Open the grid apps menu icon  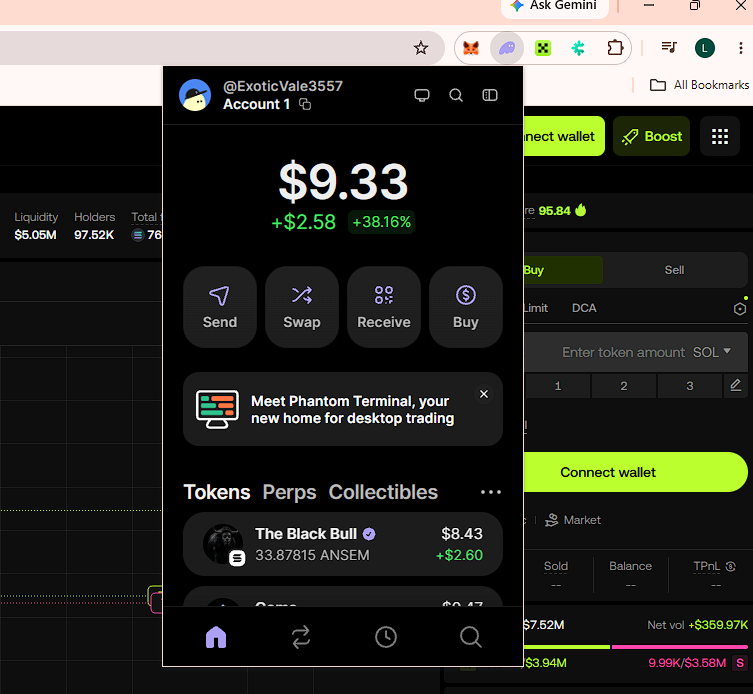pyautogui.click(x=719, y=136)
